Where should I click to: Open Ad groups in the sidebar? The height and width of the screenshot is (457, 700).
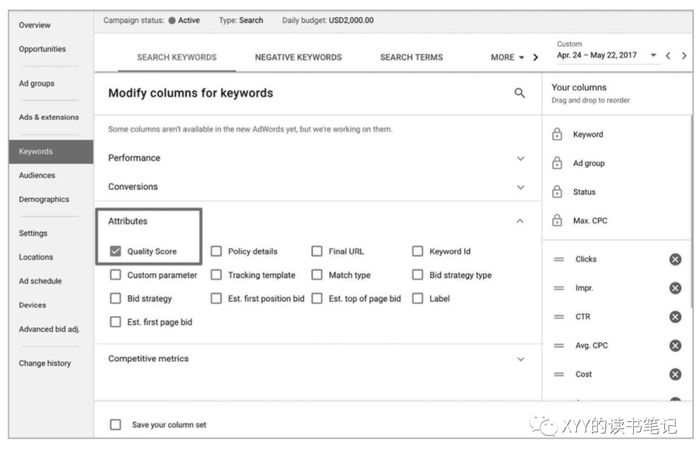pyautogui.click(x=37, y=83)
